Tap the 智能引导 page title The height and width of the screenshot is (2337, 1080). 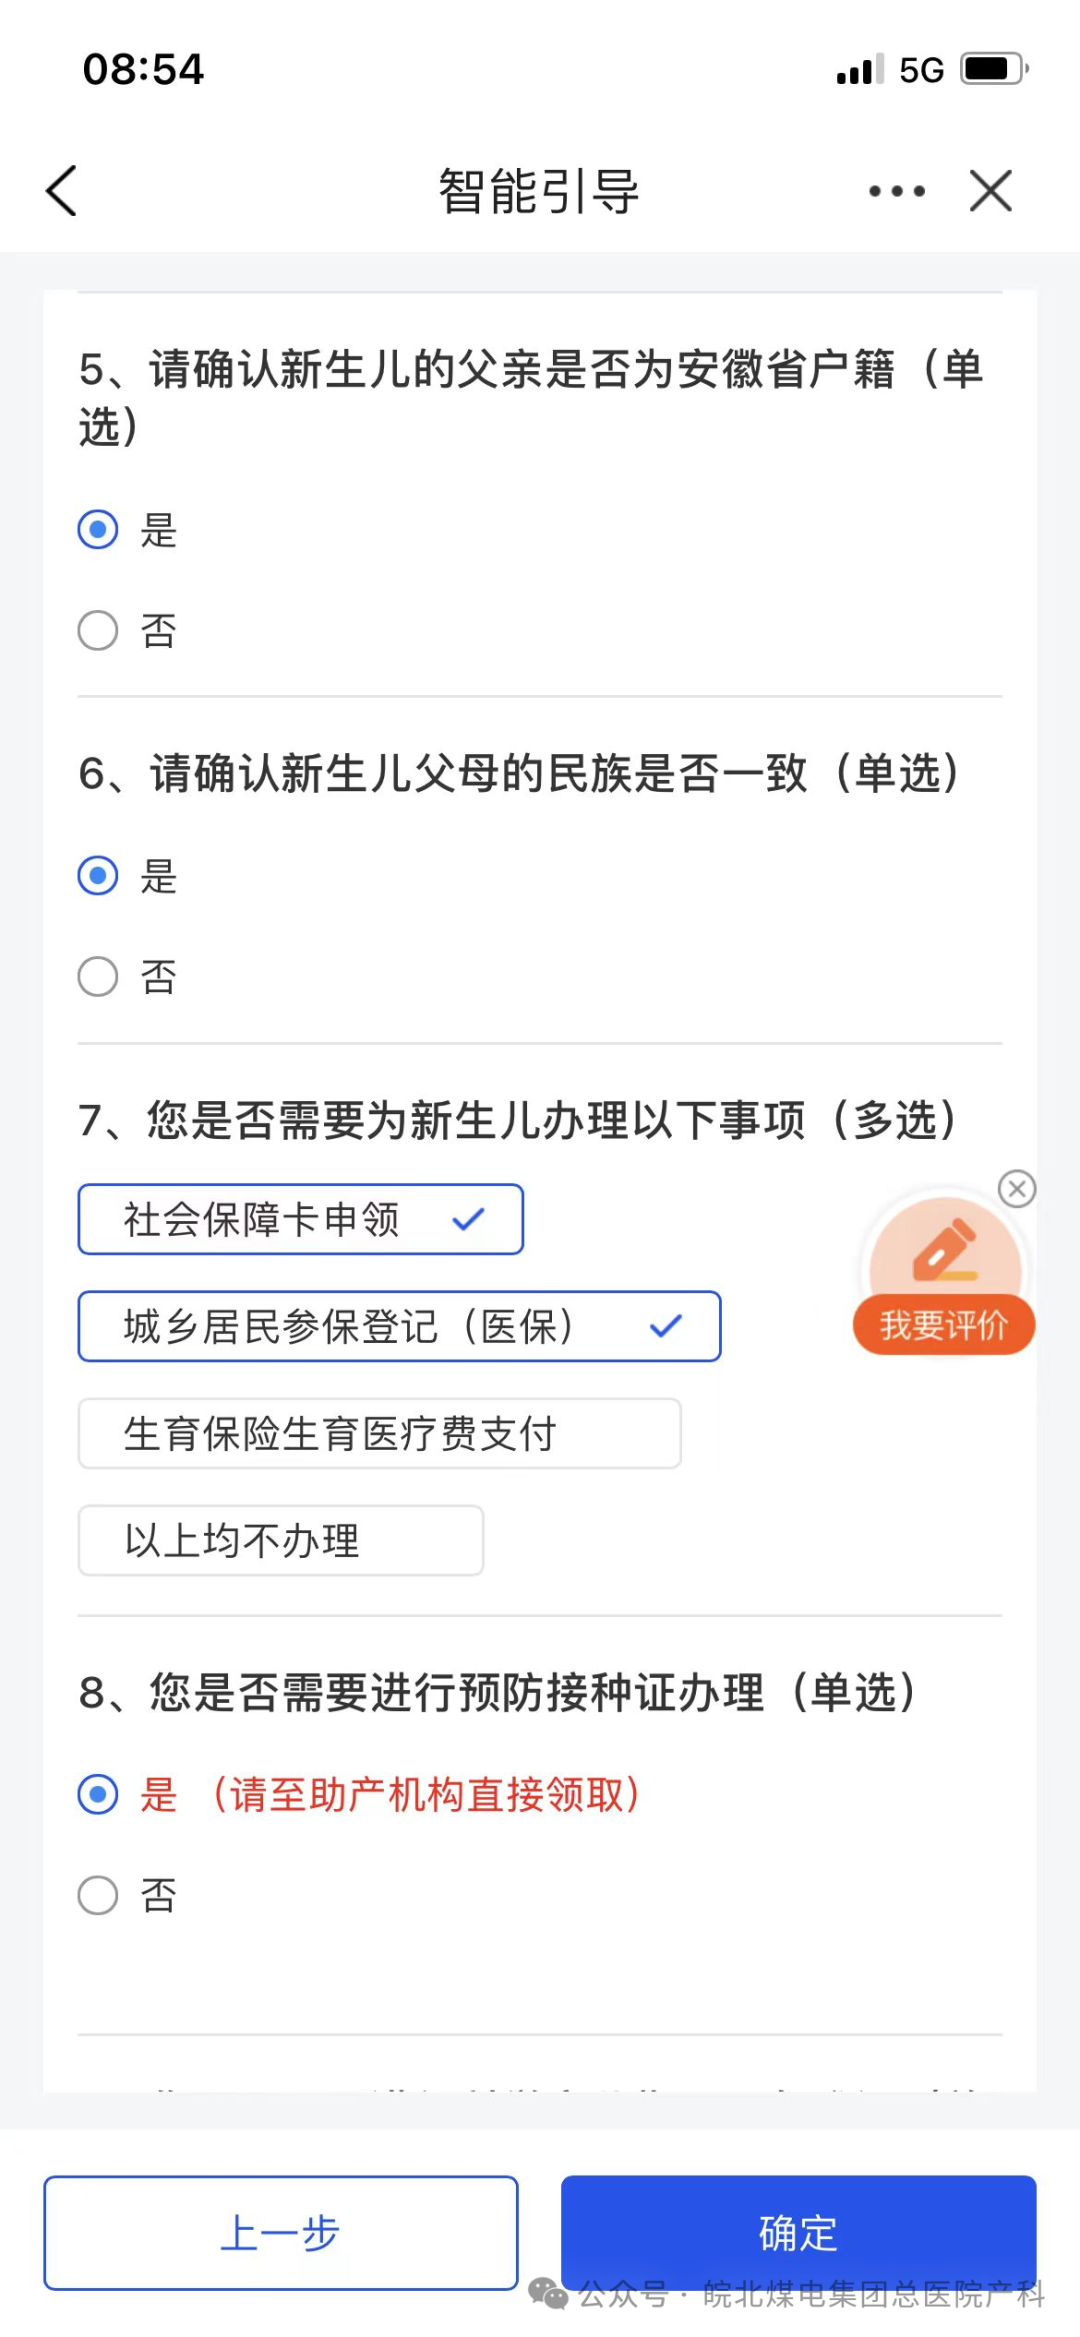[x=539, y=191]
